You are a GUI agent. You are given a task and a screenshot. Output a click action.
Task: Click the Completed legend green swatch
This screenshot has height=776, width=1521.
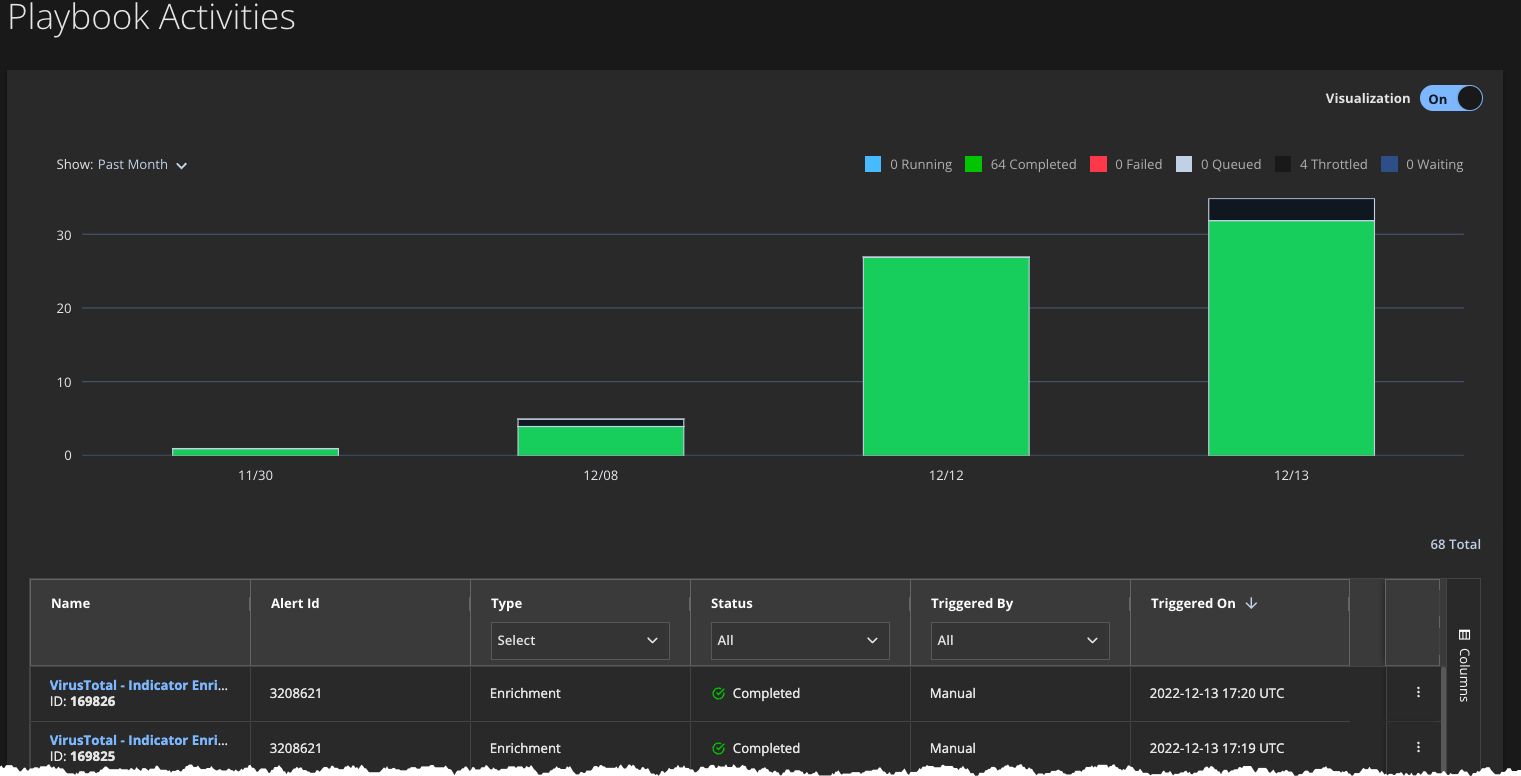click(973, 165)
